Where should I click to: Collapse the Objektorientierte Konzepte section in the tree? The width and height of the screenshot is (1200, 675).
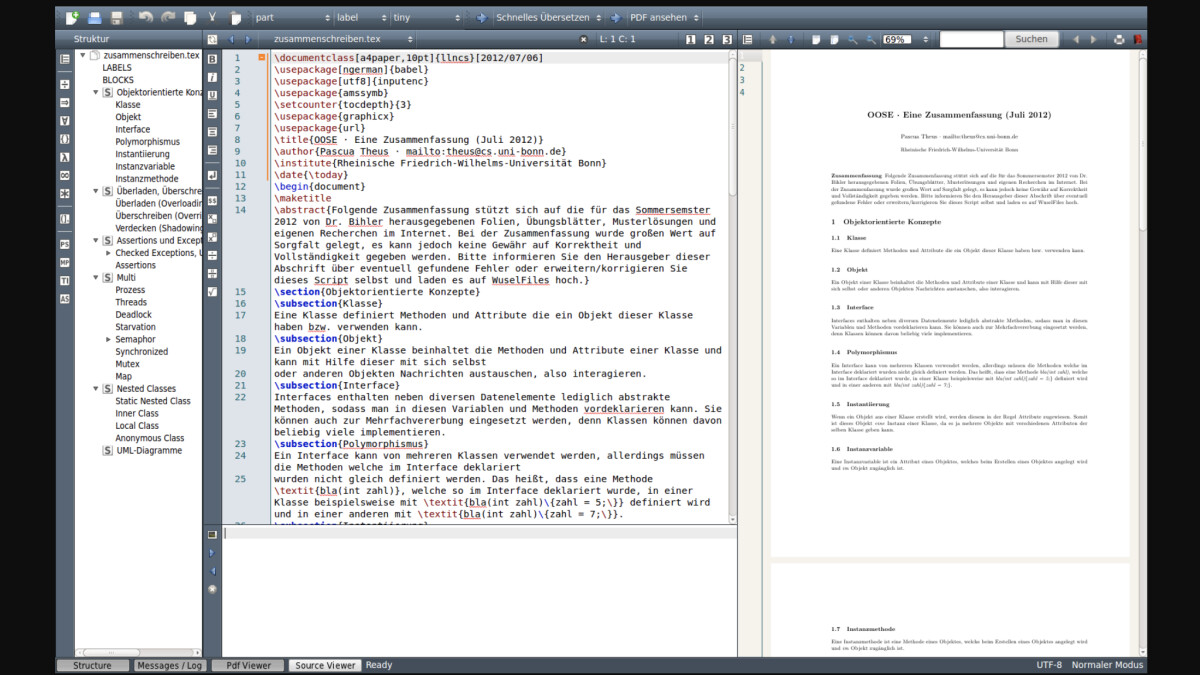tap(96, 92)
